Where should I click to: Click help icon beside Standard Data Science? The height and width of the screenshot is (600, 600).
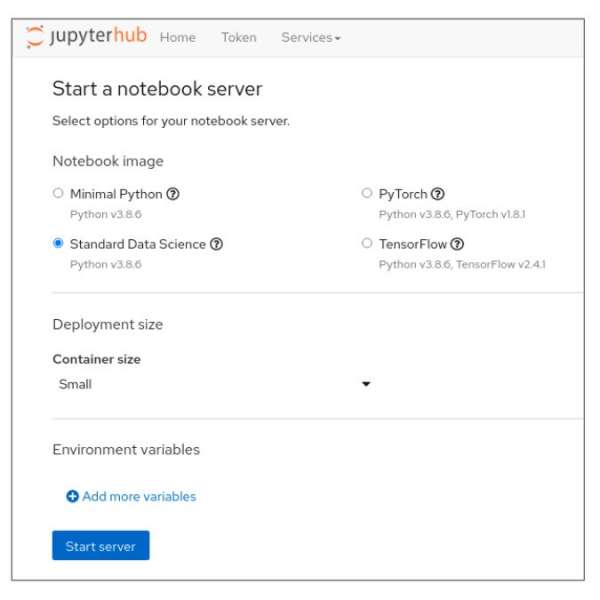(217, 244)
